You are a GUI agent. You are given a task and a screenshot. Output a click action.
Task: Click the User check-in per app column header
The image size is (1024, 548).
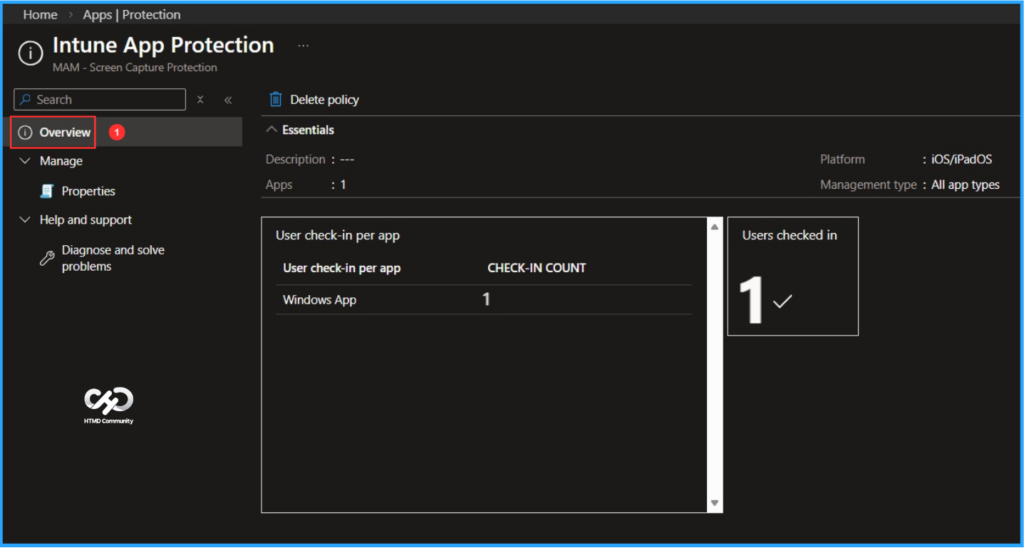(x=342, y=268)
